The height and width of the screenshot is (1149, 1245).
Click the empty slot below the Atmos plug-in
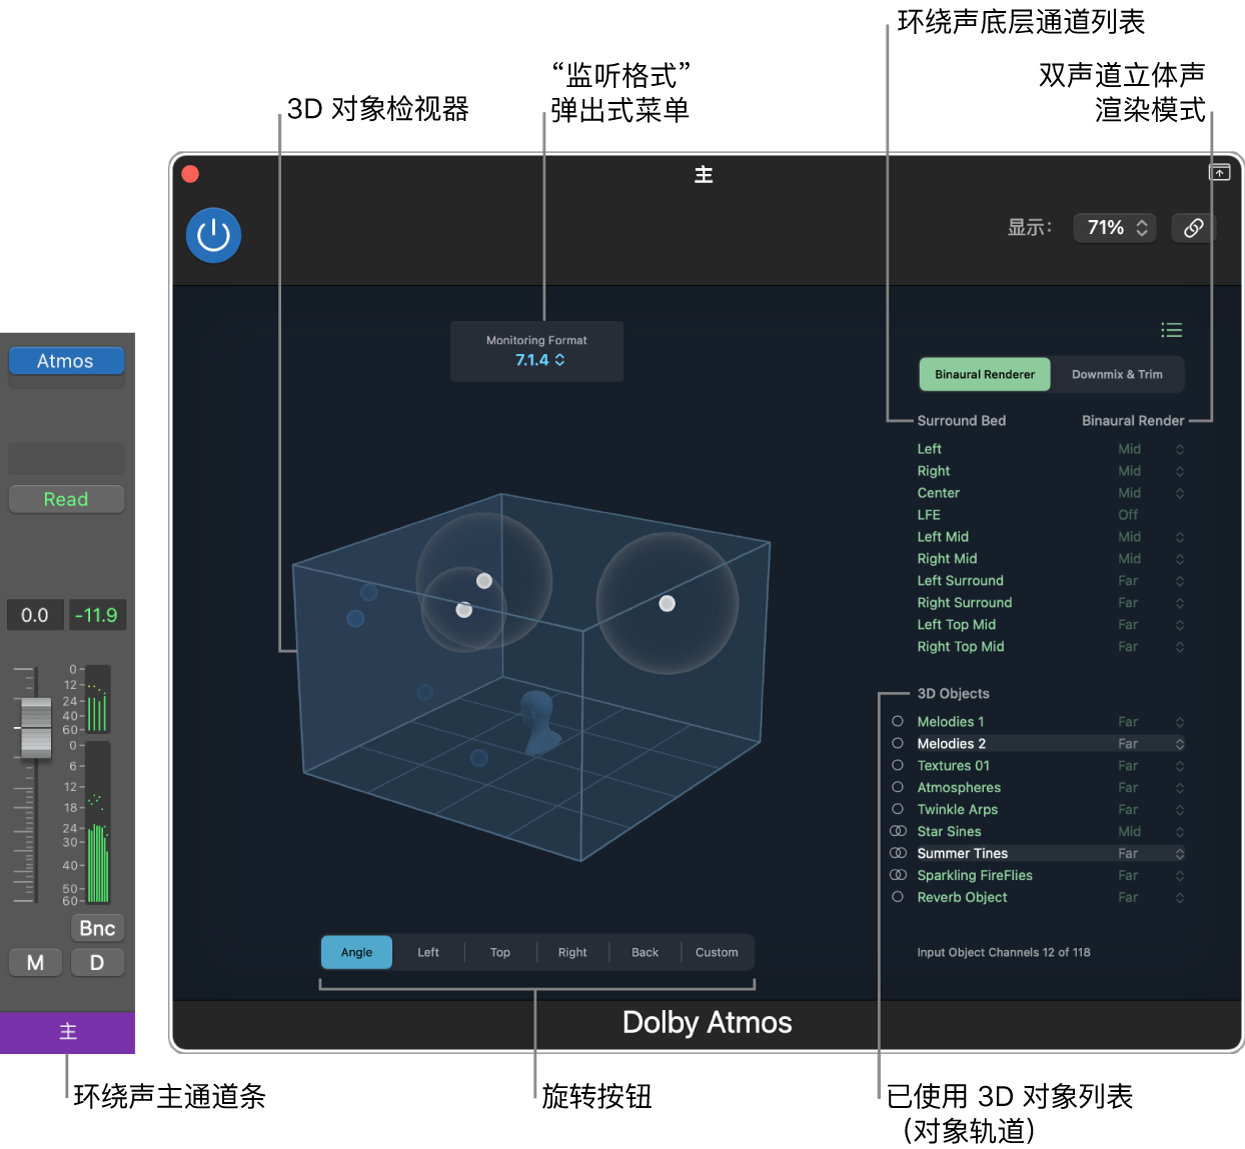tap(66, 382)
